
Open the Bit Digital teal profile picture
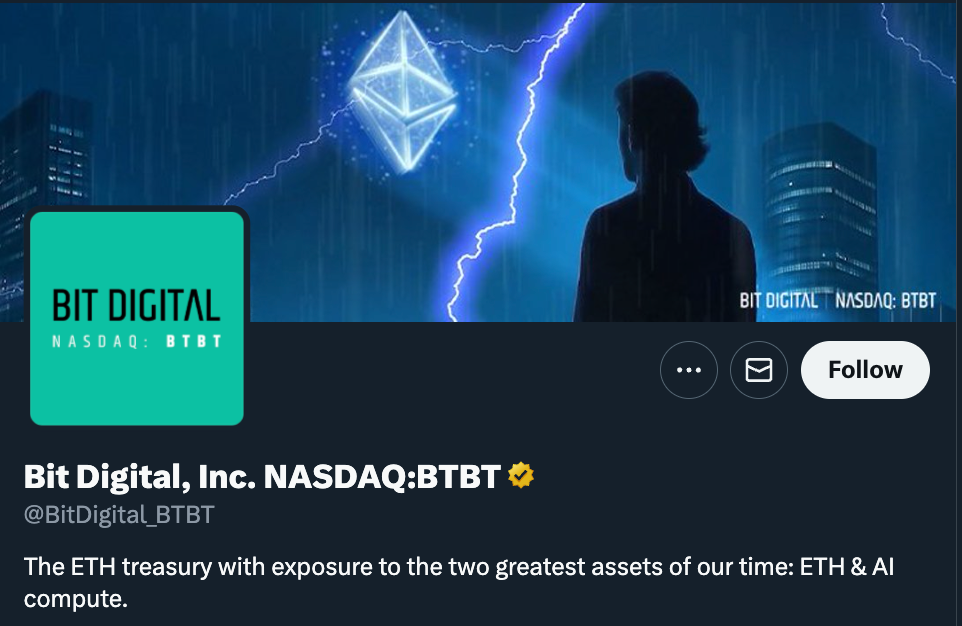point(137,318)
